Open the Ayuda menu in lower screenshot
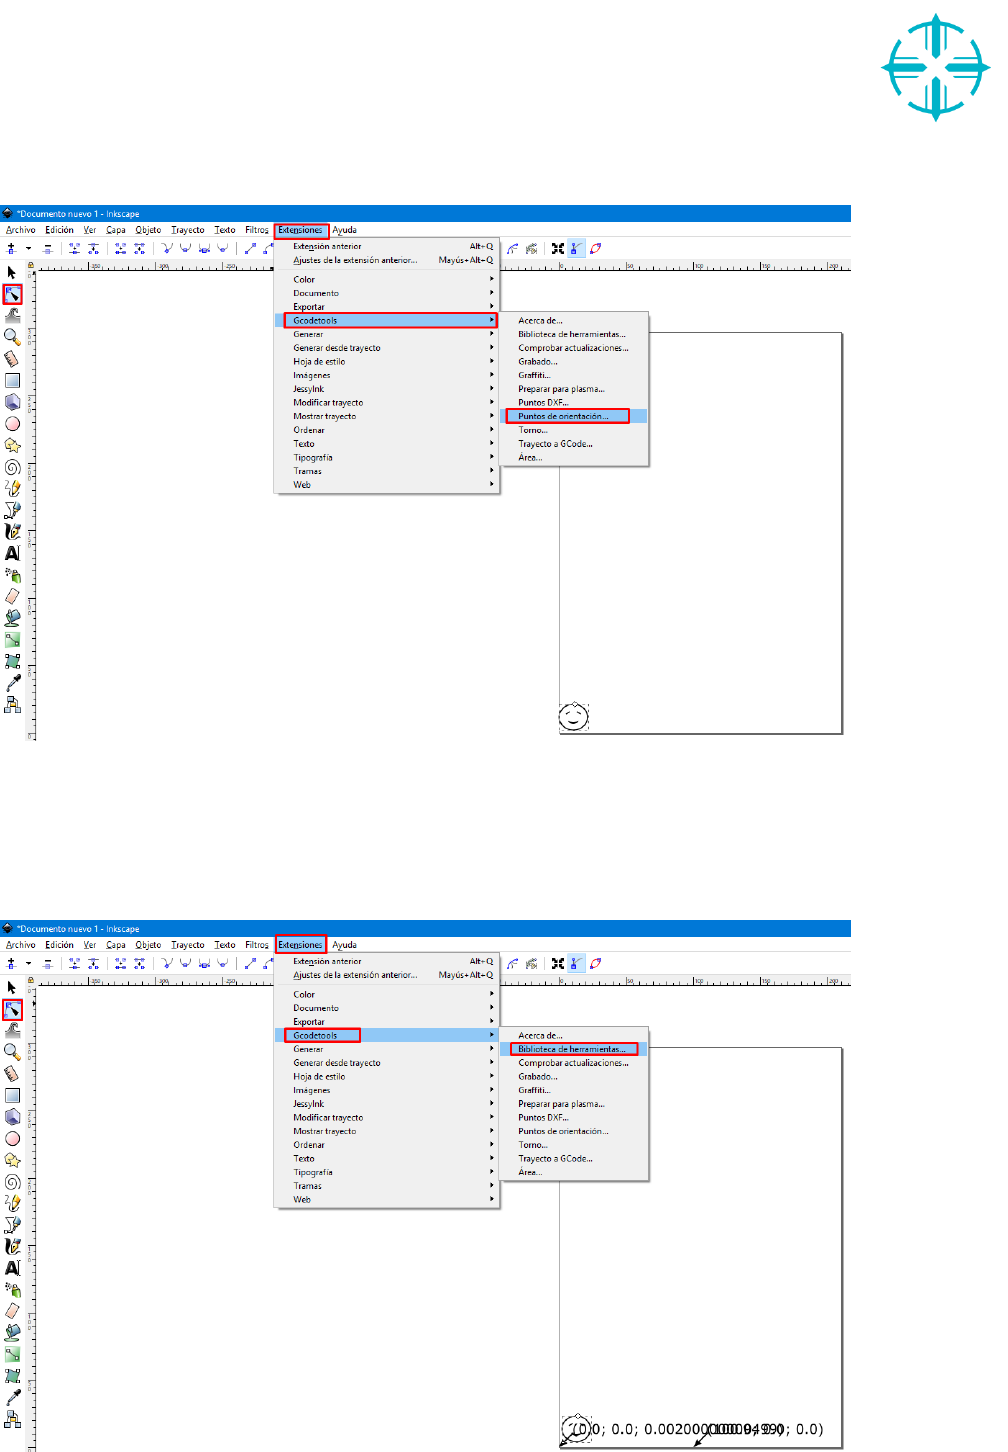This screenshot has height=1452, width=1008. click(345, 945)
